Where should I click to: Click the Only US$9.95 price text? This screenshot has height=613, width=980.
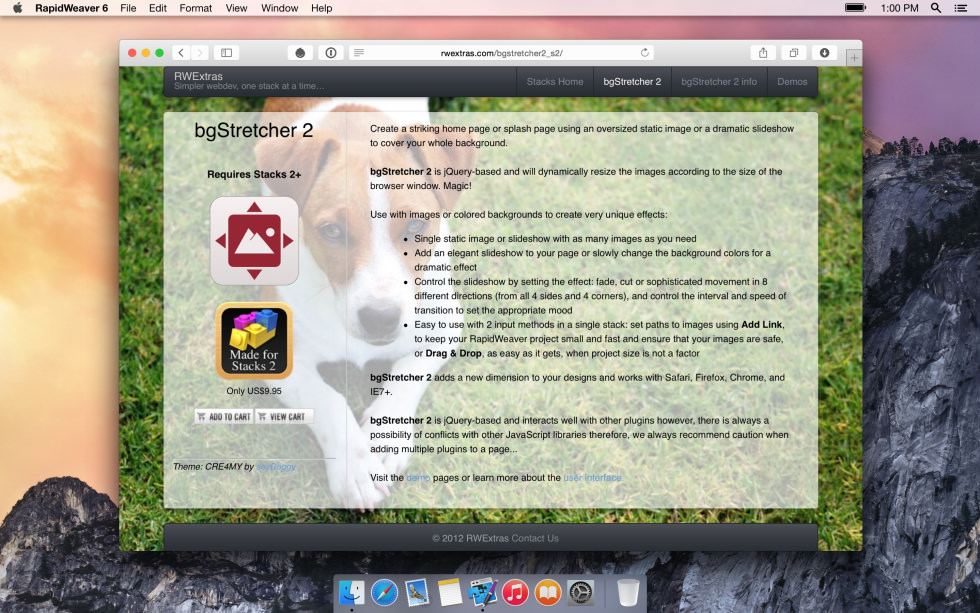tap(254, 391)
